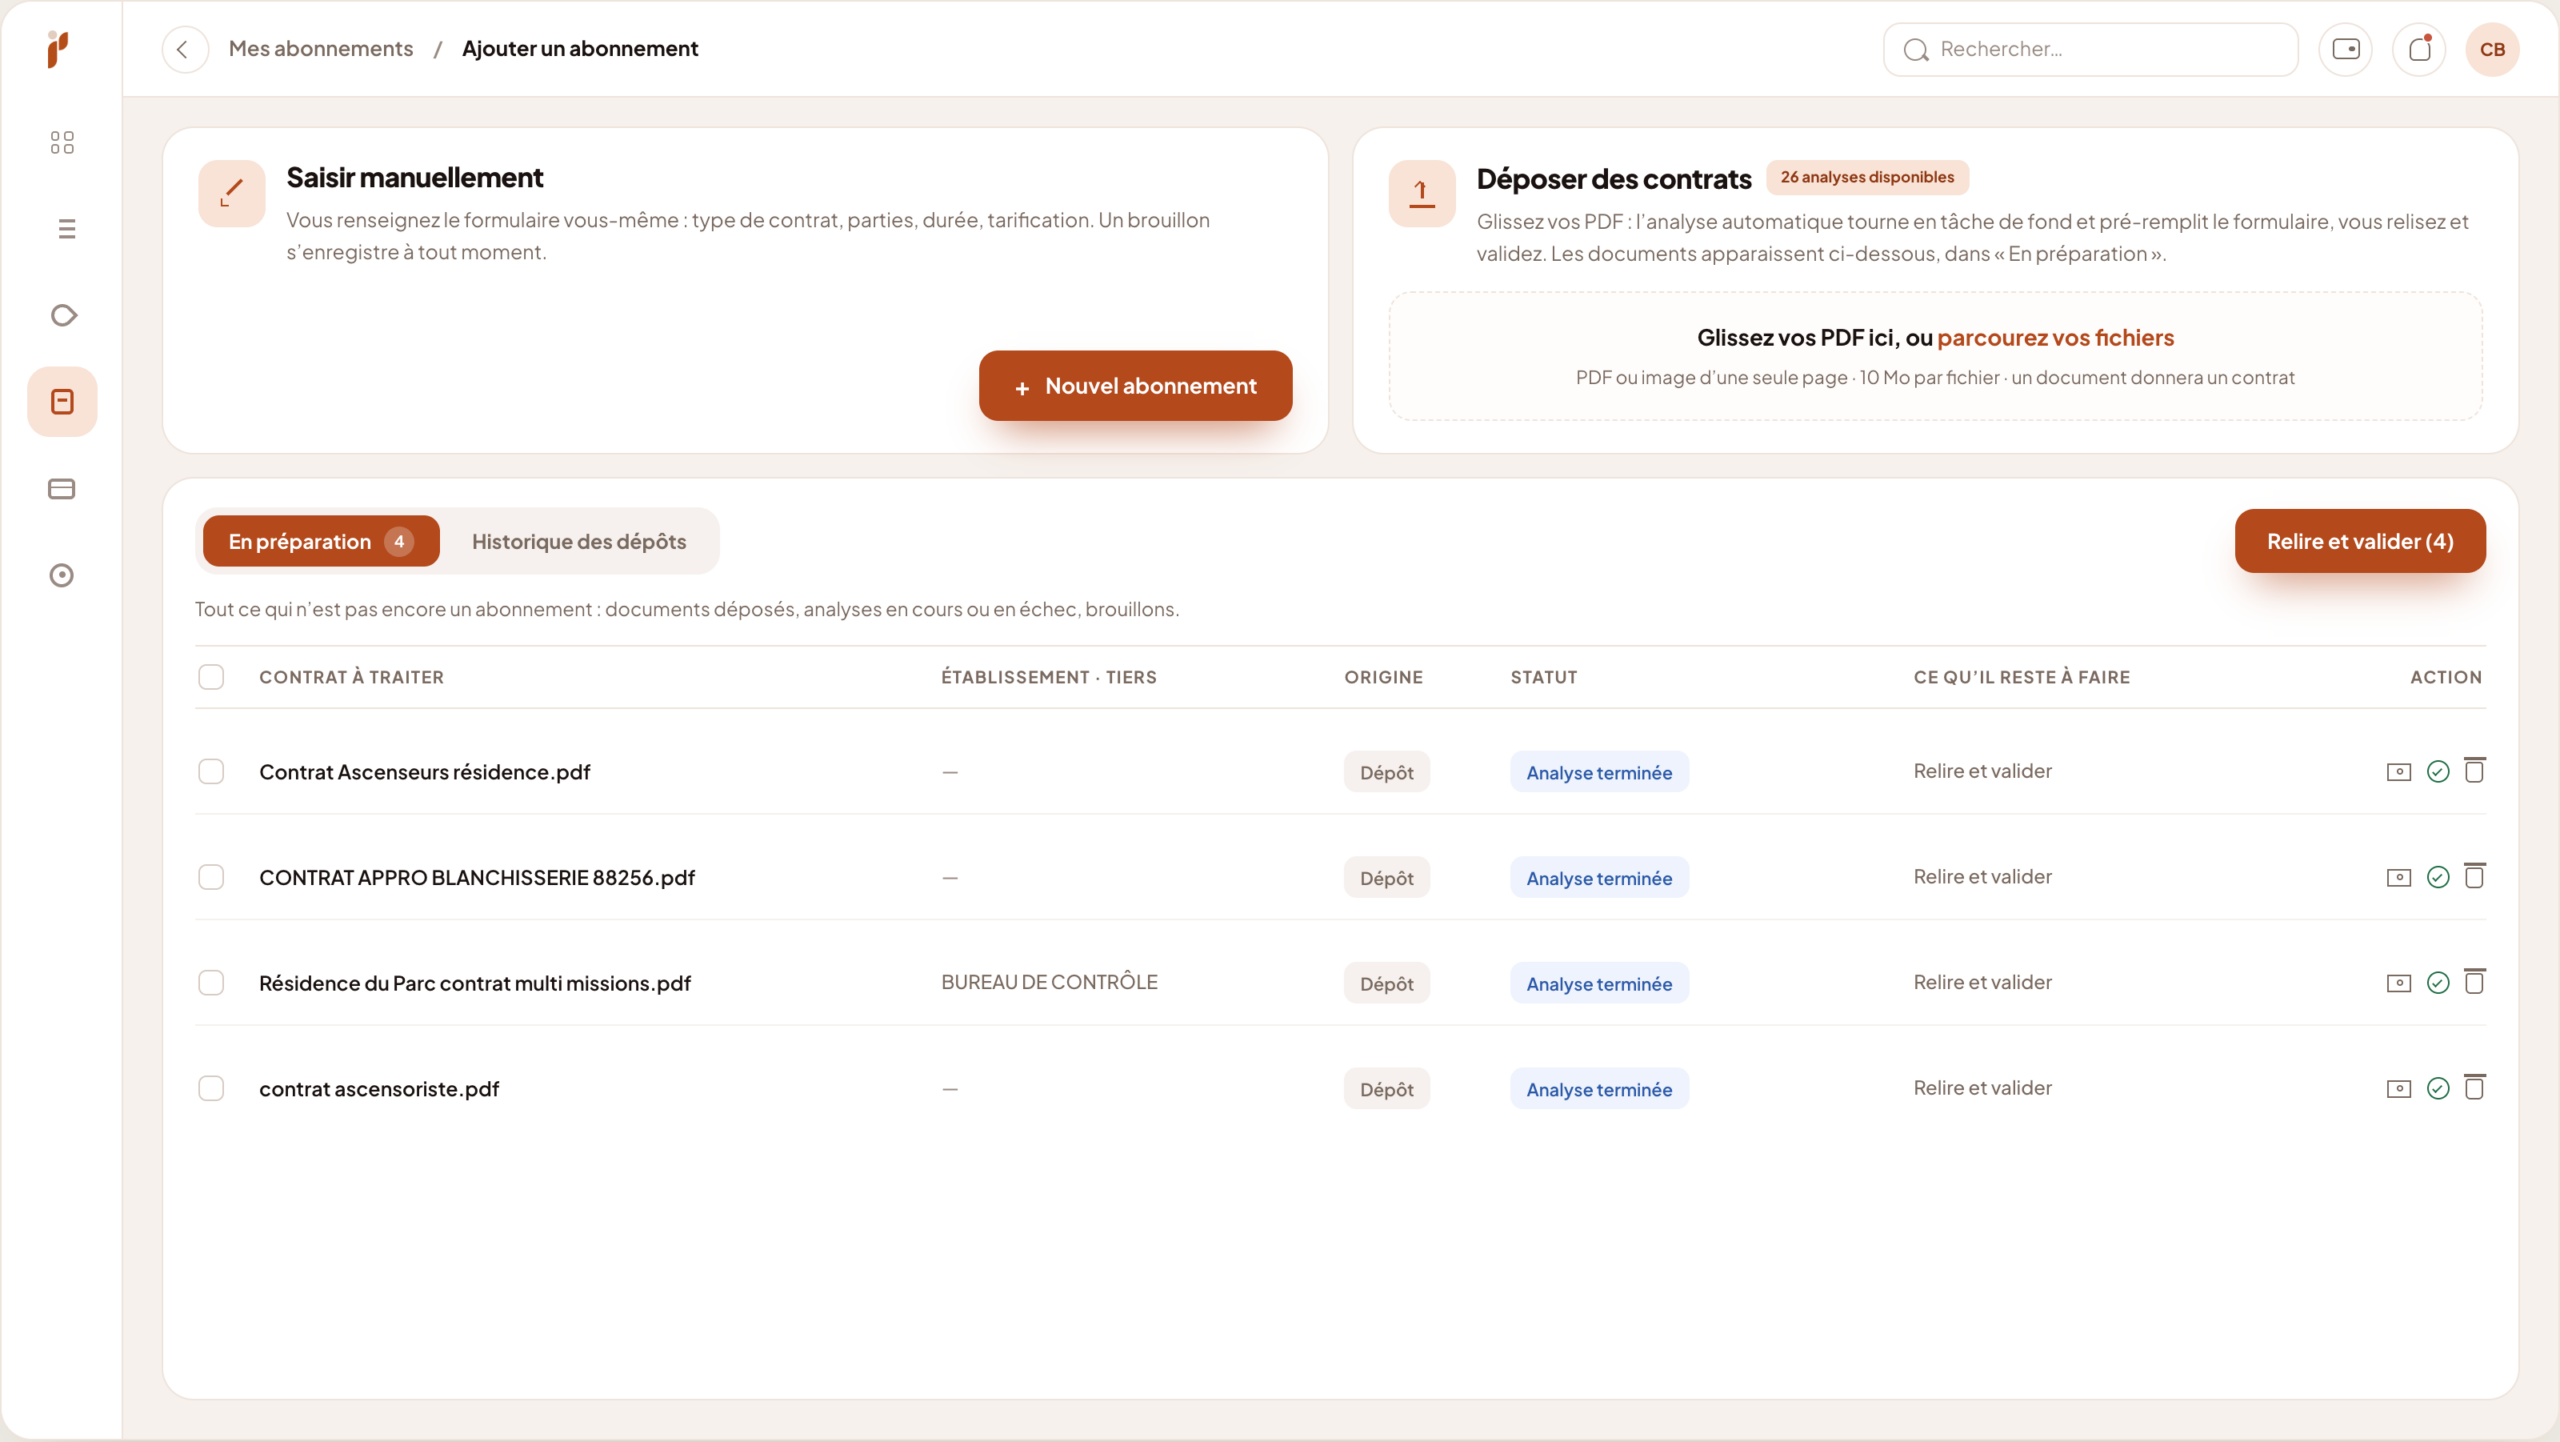This screenshot has height=1442, width=2560.
Task: Switch to Historique des dépôts tab
Action: pyautogui.click(x=579, y=541)
